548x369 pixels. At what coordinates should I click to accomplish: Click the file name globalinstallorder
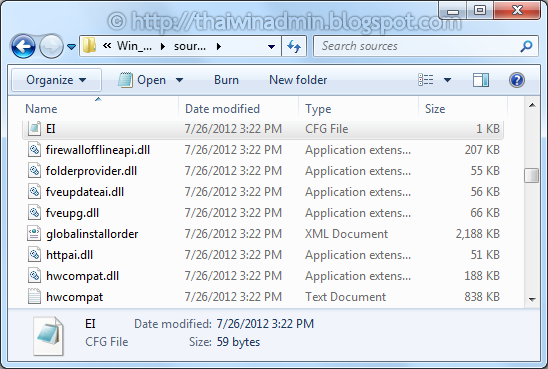(x=92, y=234)
